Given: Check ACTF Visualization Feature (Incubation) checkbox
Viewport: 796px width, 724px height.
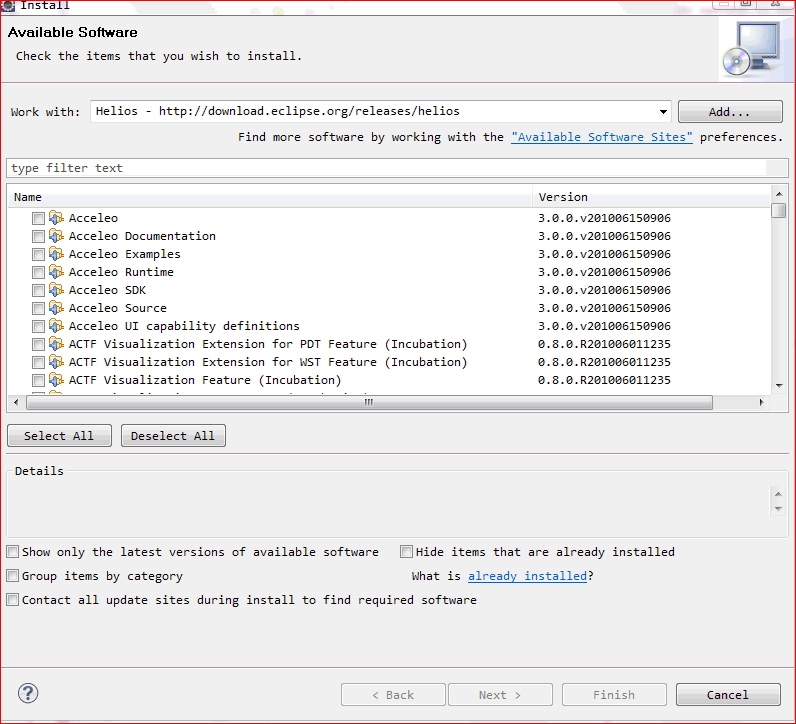Looking at the screenshot, I should tap(38, 381).
